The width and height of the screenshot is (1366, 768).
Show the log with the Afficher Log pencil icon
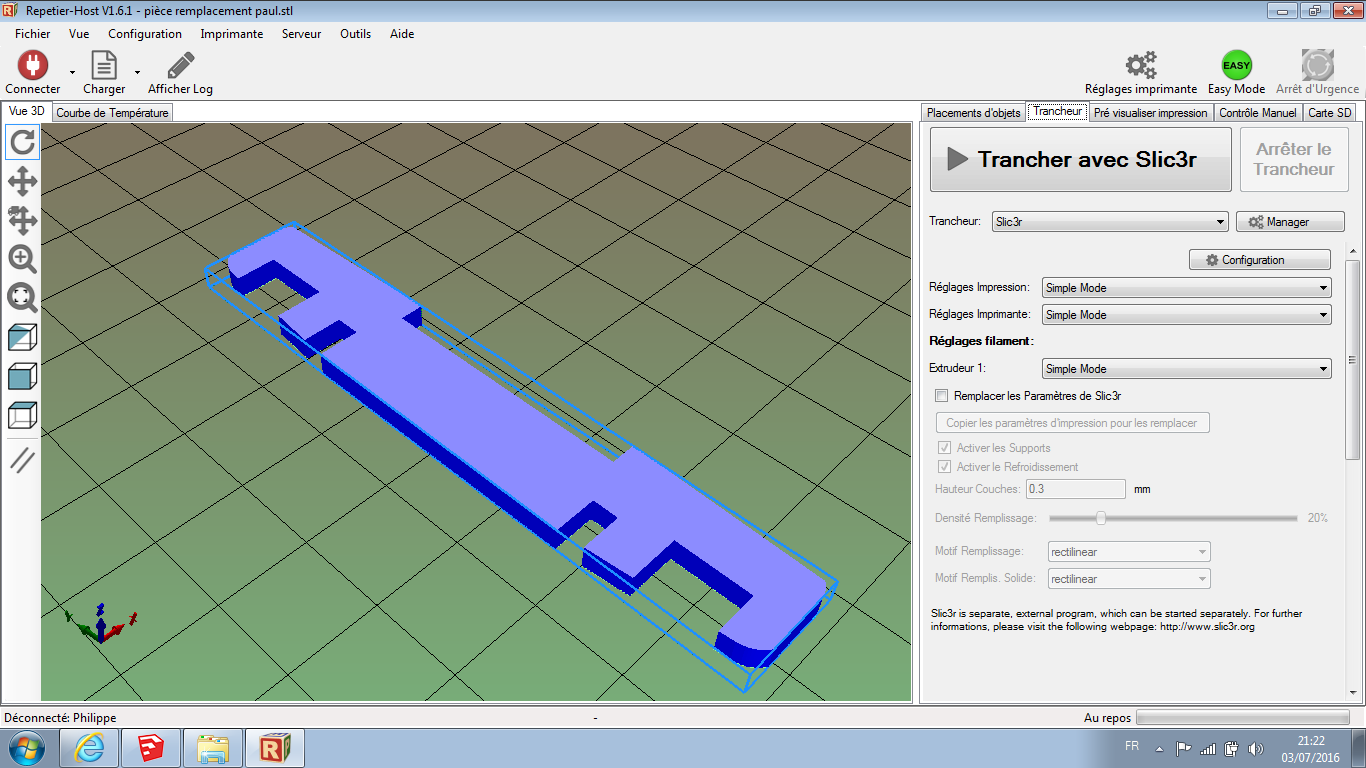pyautogui.click(x=181, y=66)
